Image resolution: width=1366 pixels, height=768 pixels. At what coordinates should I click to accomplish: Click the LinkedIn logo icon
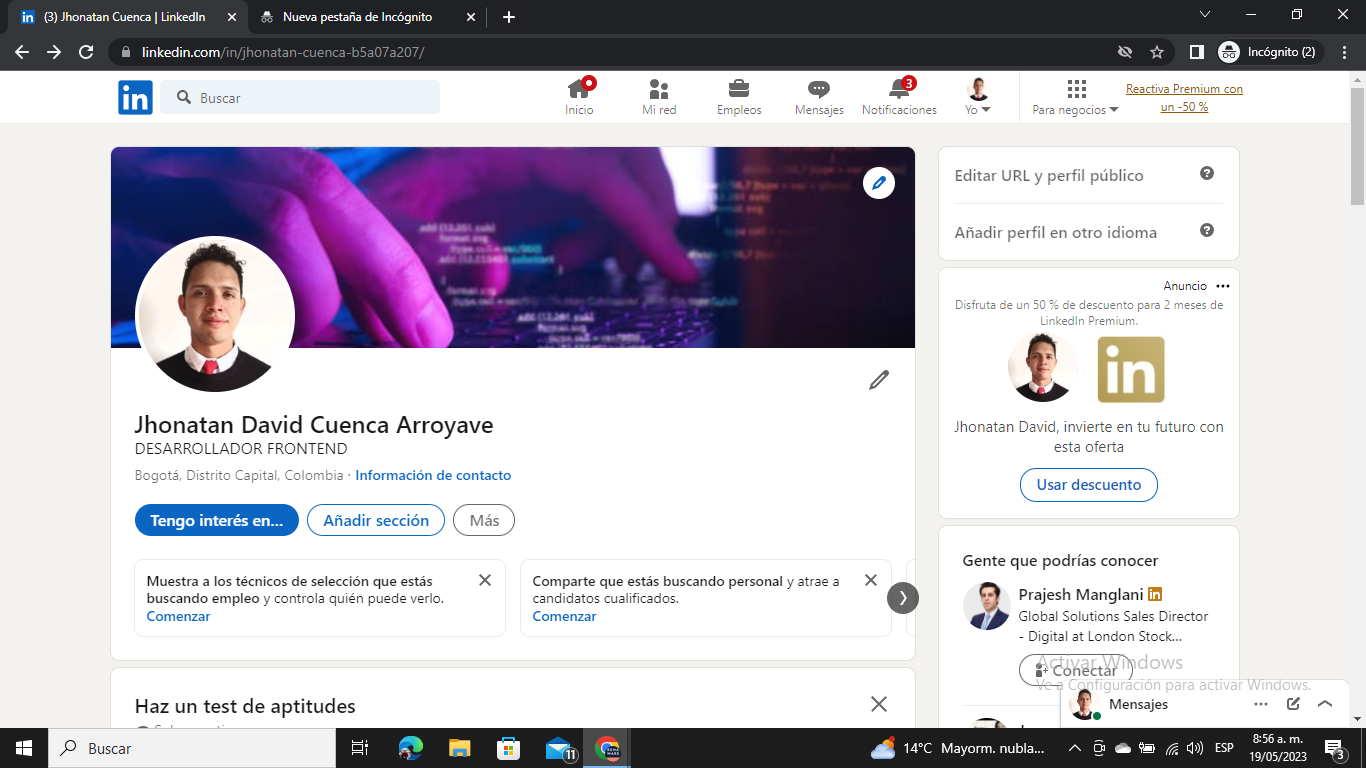pos(135,97)
